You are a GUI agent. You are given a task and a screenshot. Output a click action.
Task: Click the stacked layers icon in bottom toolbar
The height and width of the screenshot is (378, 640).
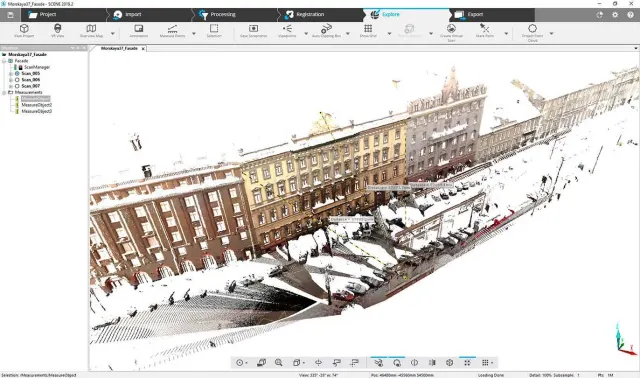point(261,362)
